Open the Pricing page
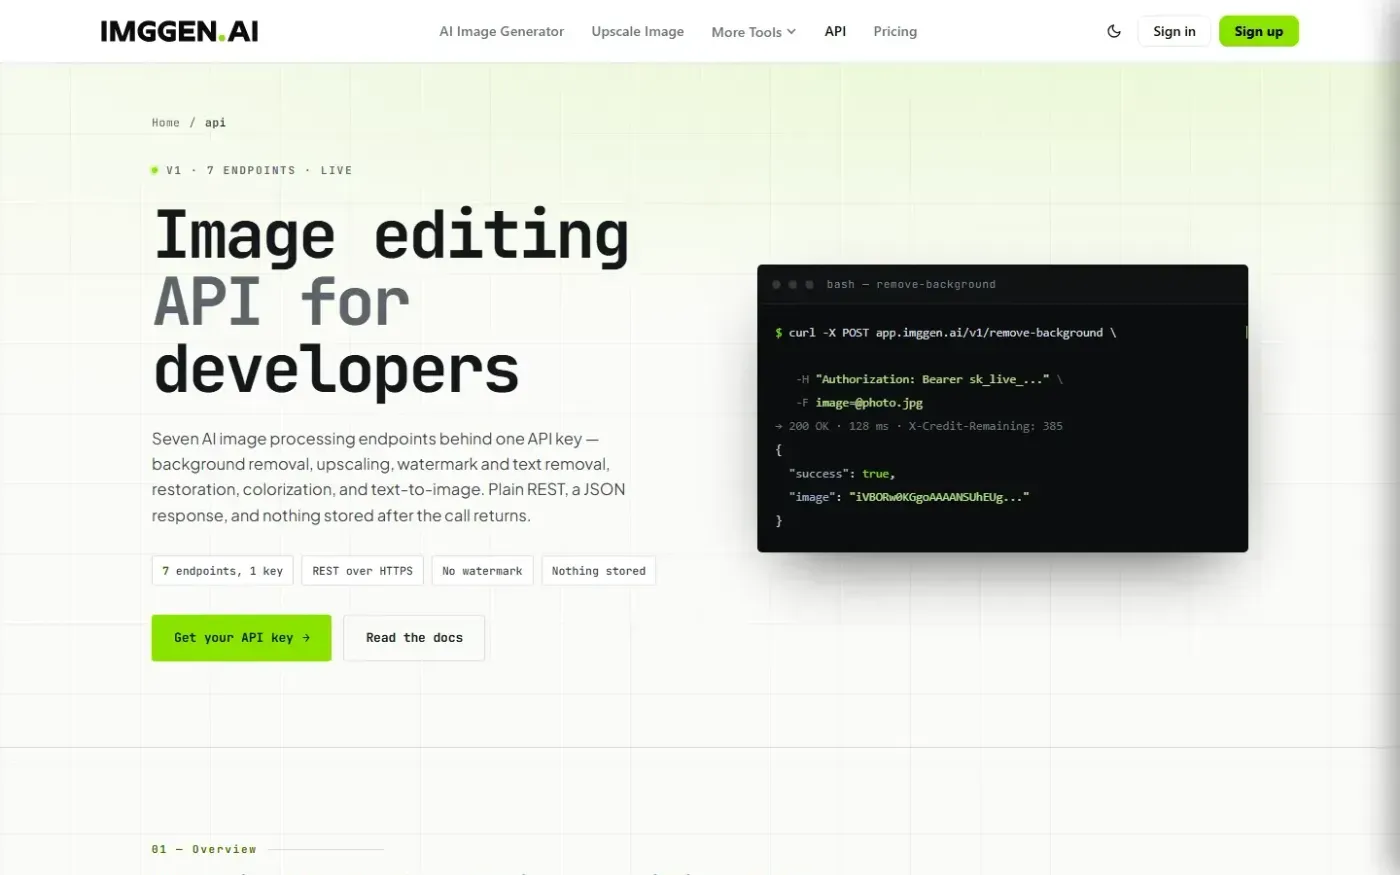Screen dimensions: 1400x875 coord(895,31)
